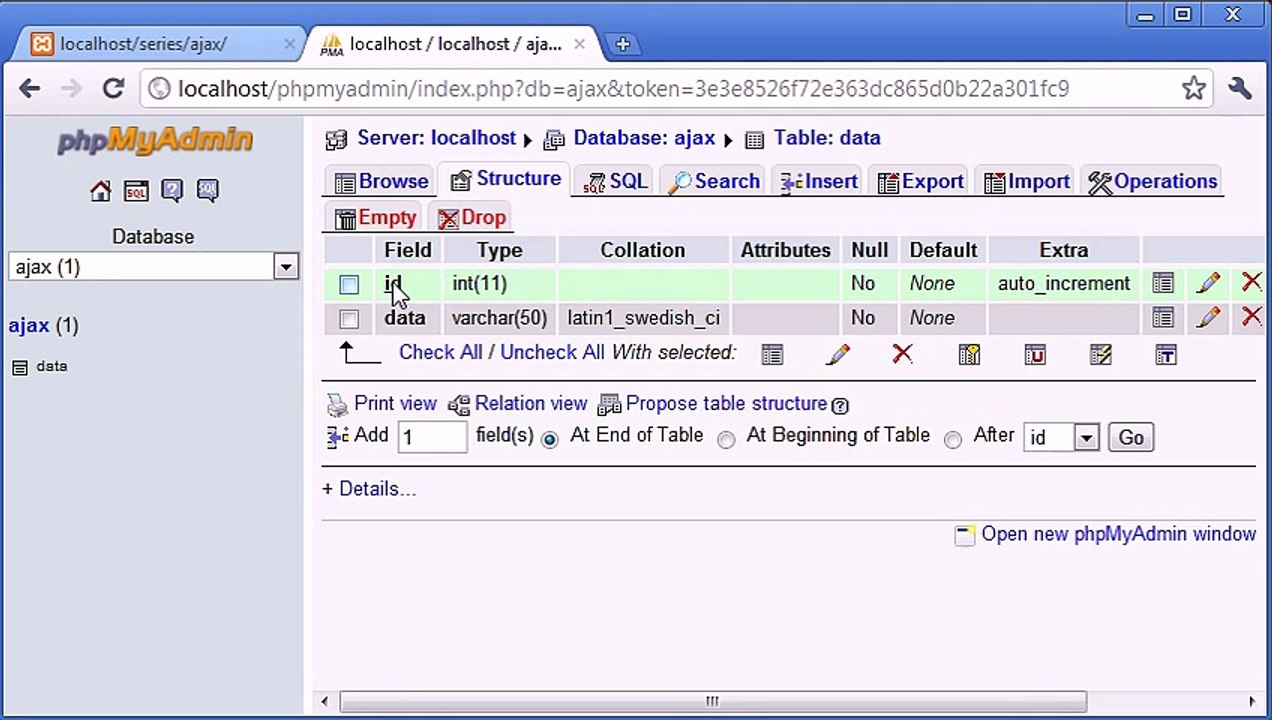Viewport: 1272px width, 720px height.
Task: Click the Uncheck All link
Action: tap(552, 353)
